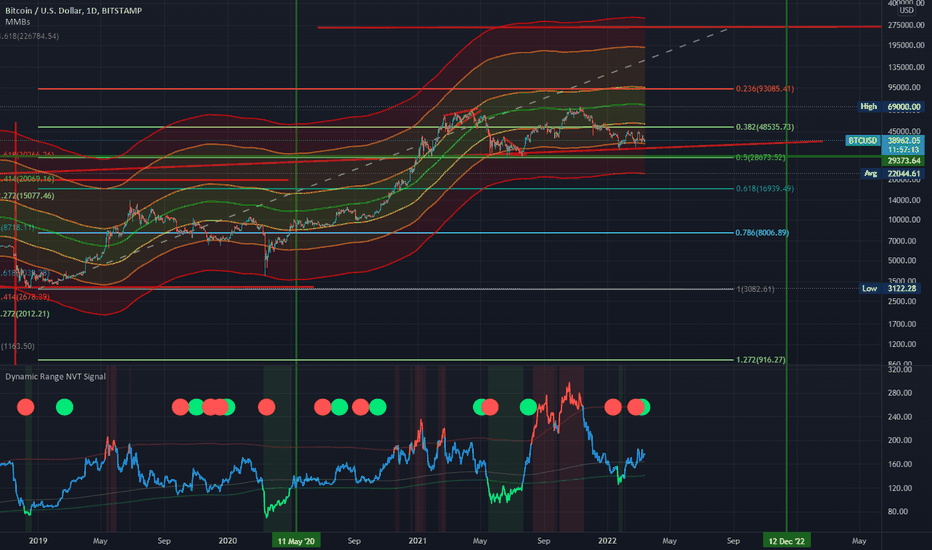Select the BTCUSD 38962.05 last price label

(884, 141)
